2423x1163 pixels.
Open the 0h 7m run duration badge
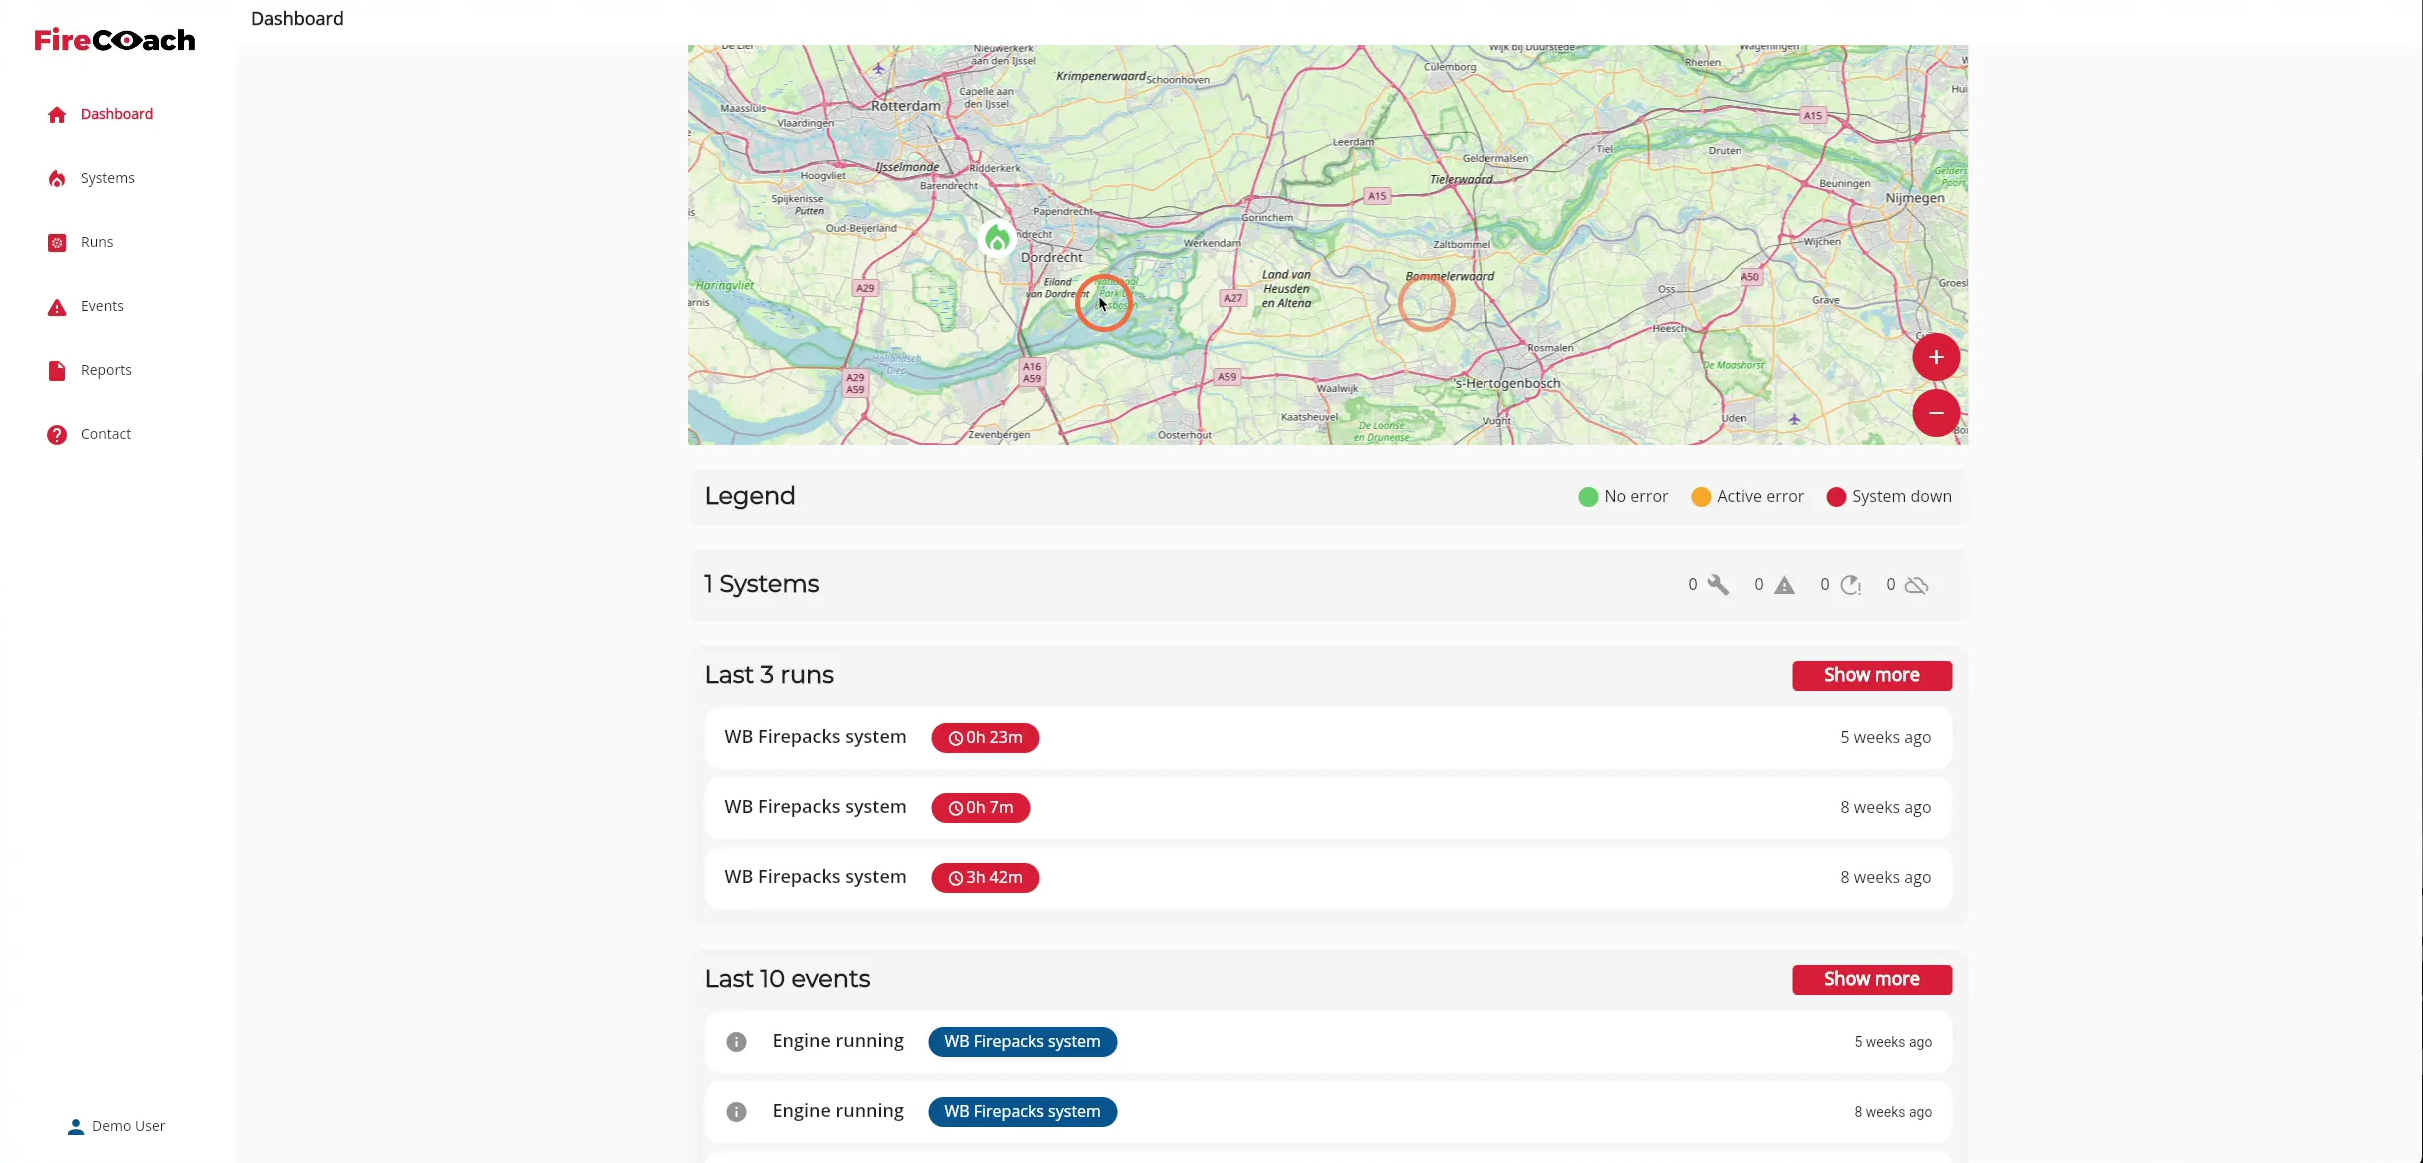981,808
